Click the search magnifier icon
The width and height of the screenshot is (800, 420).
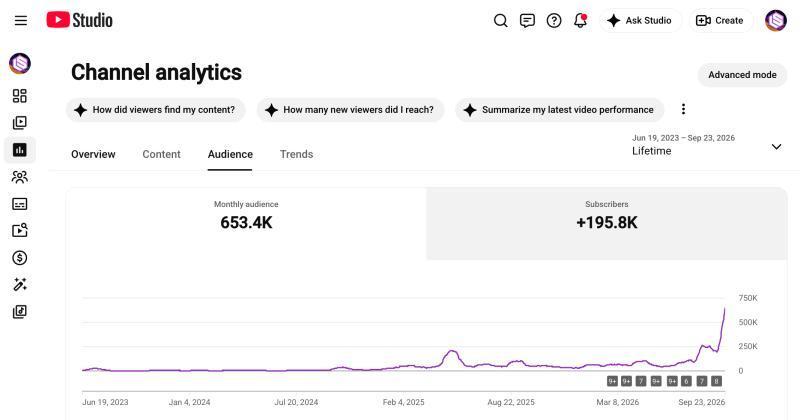[x=501, y=20]
